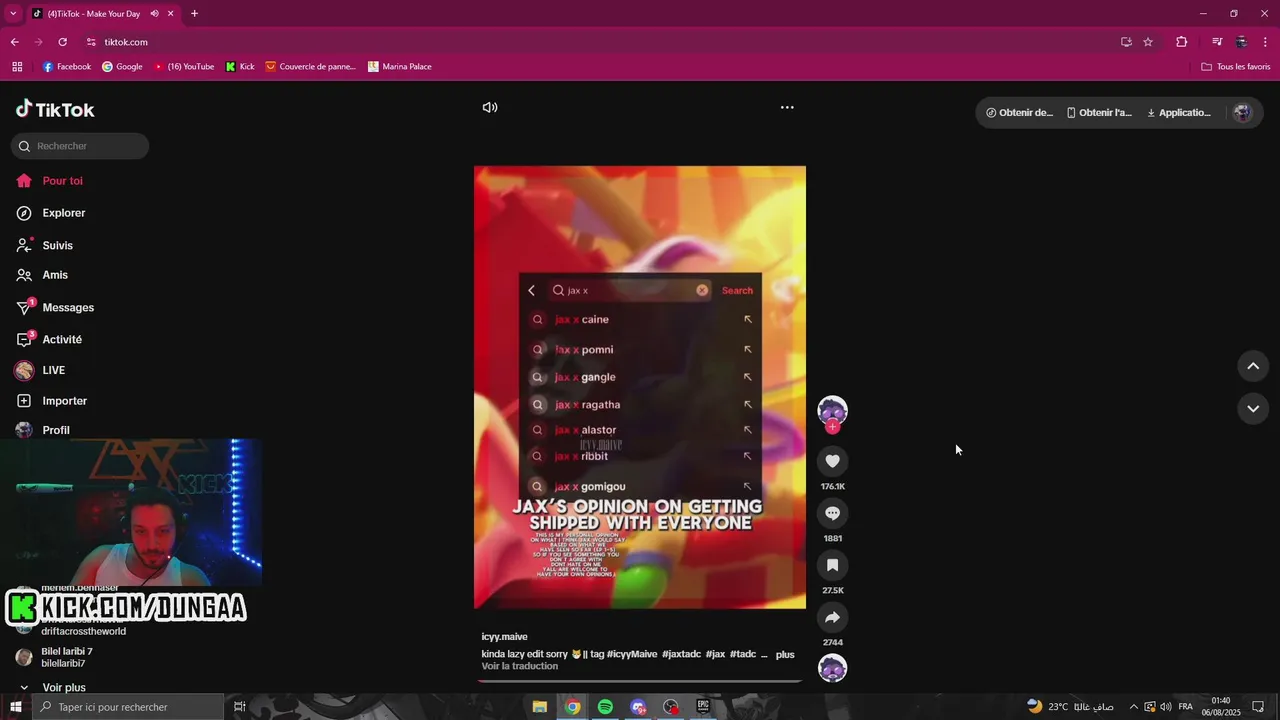Open site information icon in address bar
This screenshot has height=720, width=1280.
(91, 42)
